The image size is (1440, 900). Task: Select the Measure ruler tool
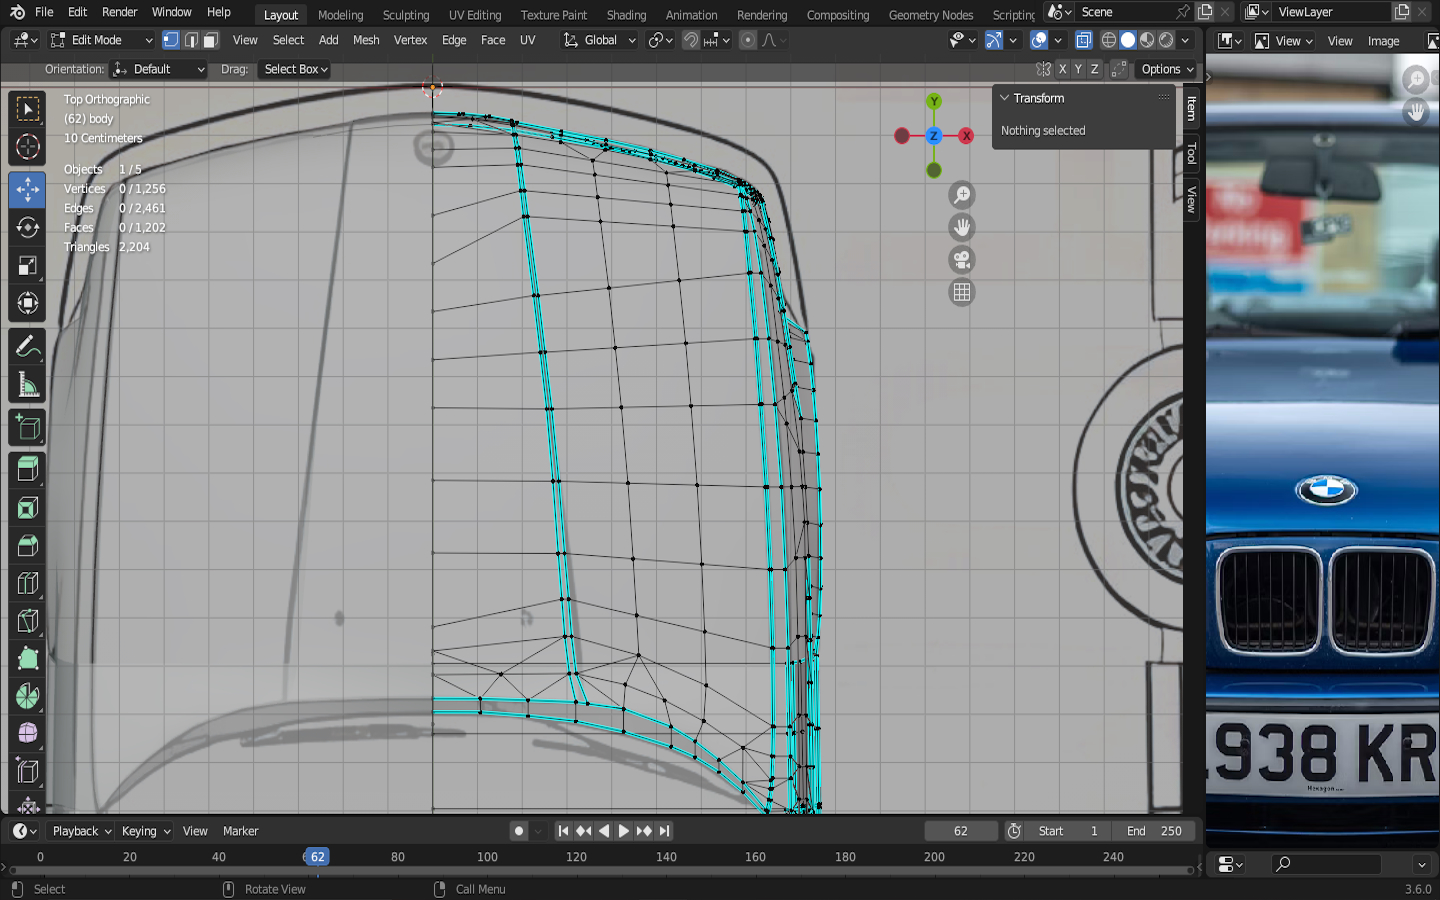click(x=28, y=385)
